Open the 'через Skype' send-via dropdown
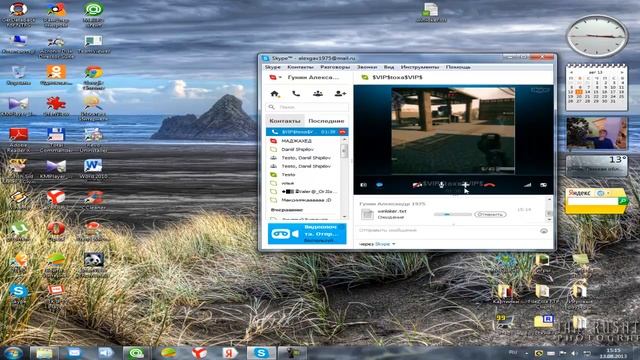640x360 pixels. (x=377, y=244)
